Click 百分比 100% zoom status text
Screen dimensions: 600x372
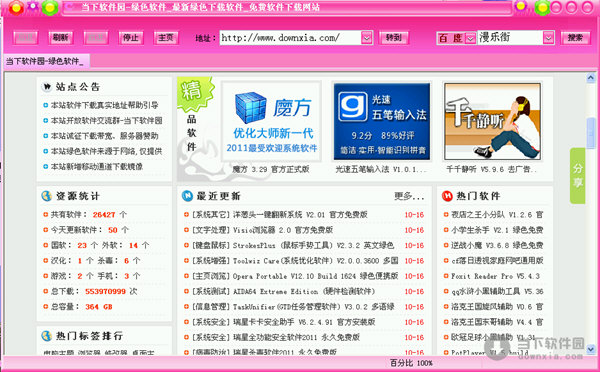411,363
